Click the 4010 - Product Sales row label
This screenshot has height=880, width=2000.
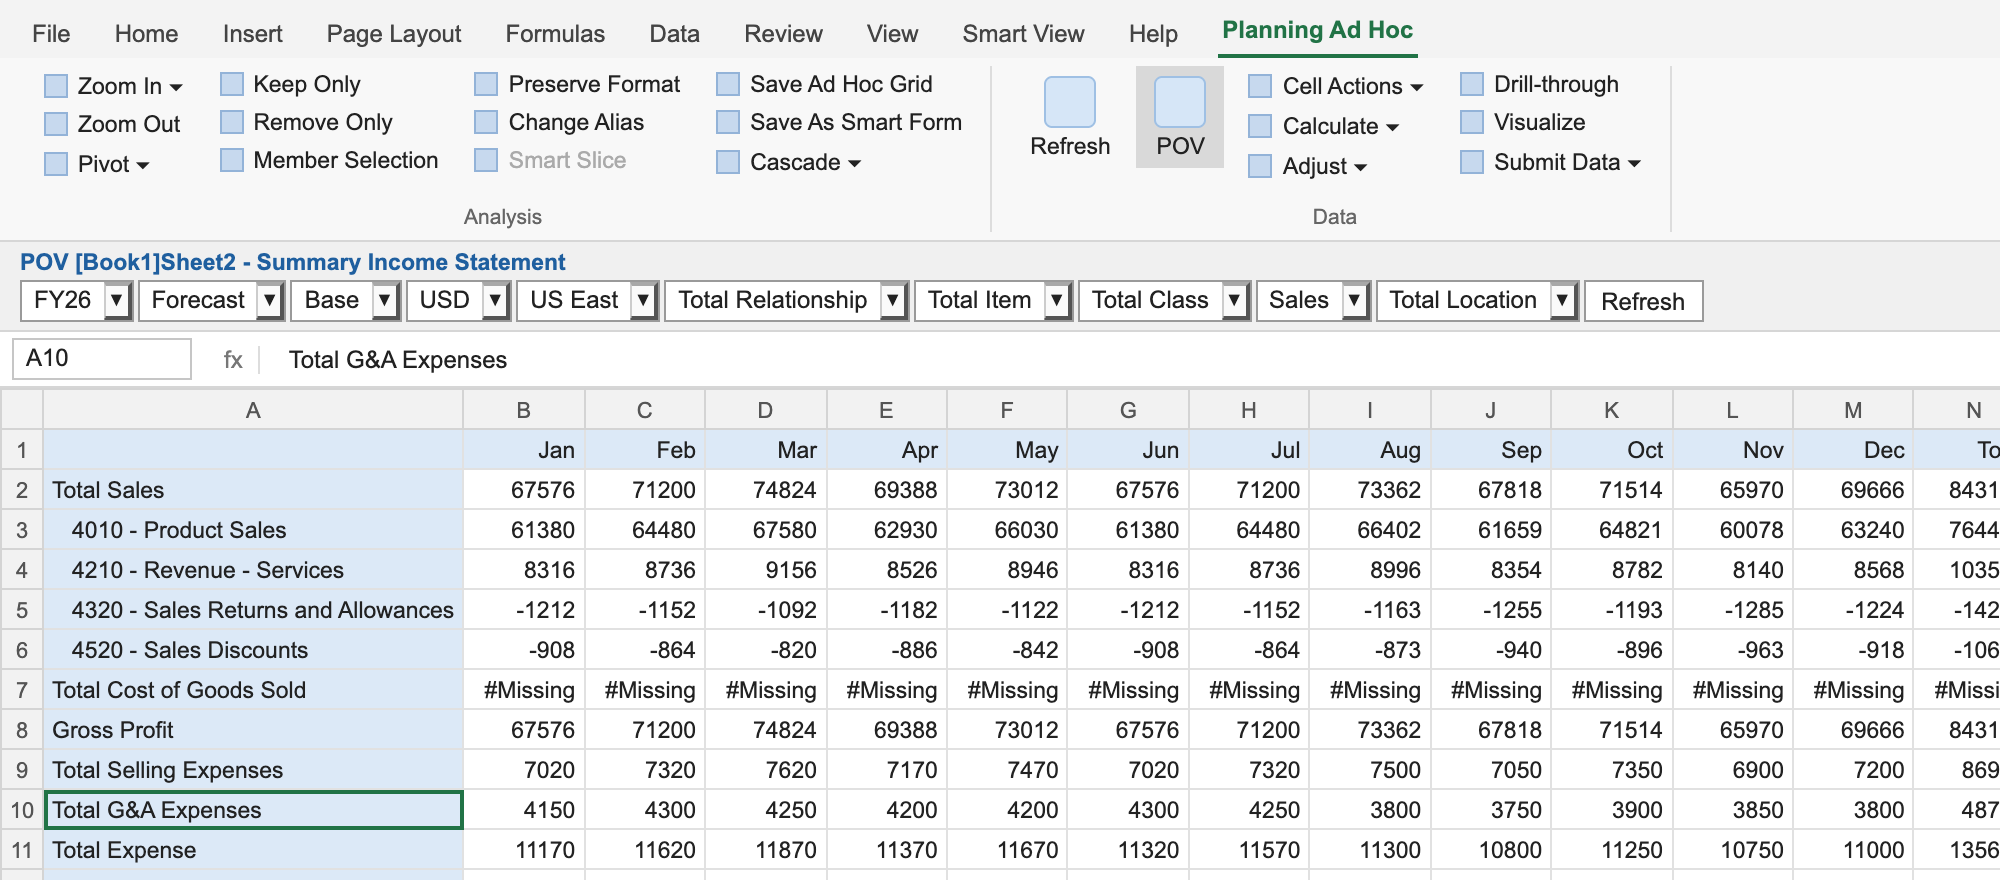(x=253, y=530)
